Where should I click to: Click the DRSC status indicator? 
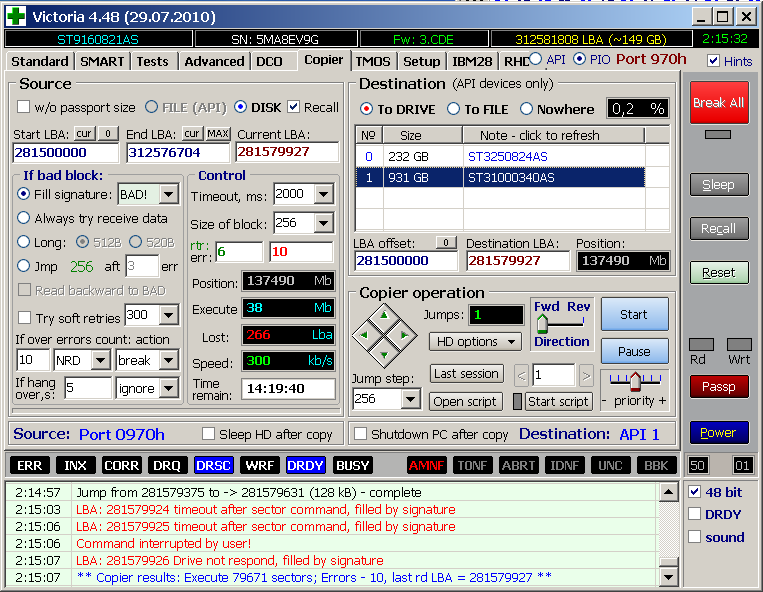(x=213, y=466)
